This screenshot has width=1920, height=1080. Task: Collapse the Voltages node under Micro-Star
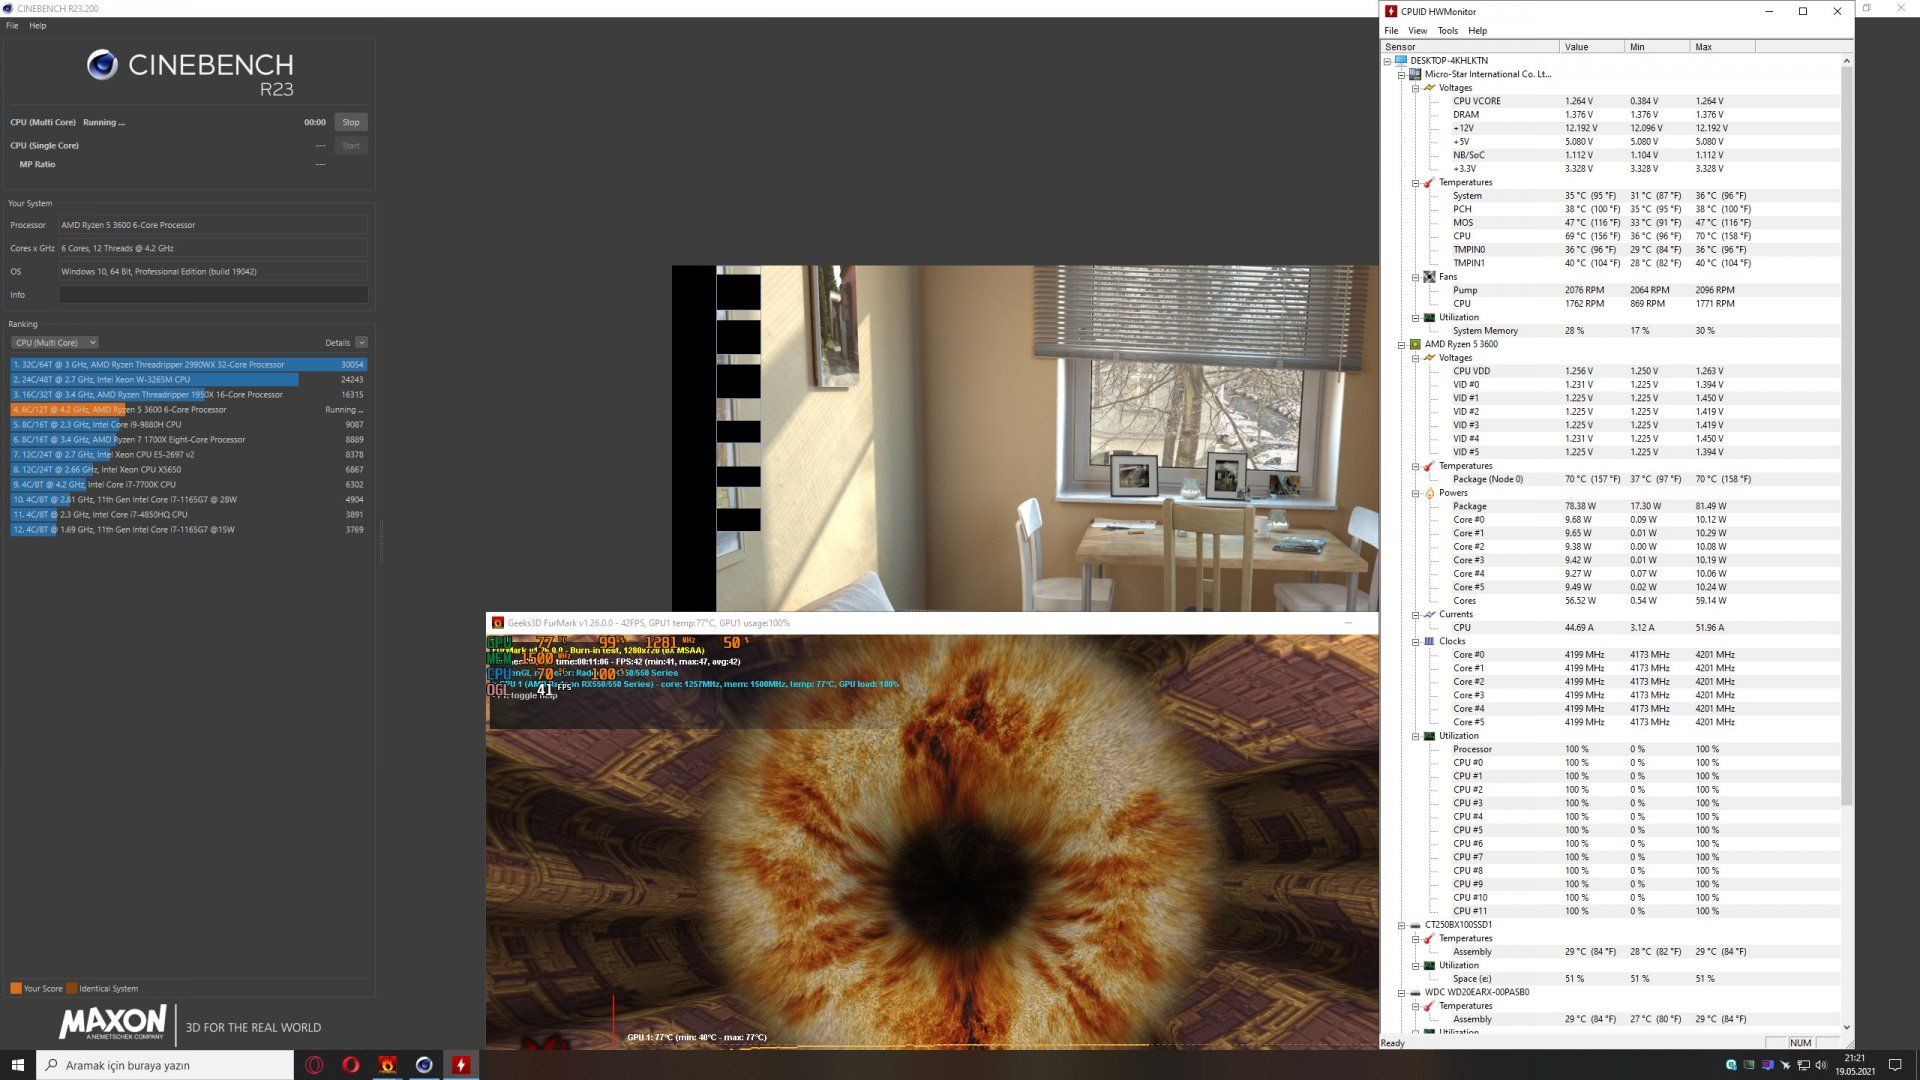pyautogui.click(x=1416, y=88)
